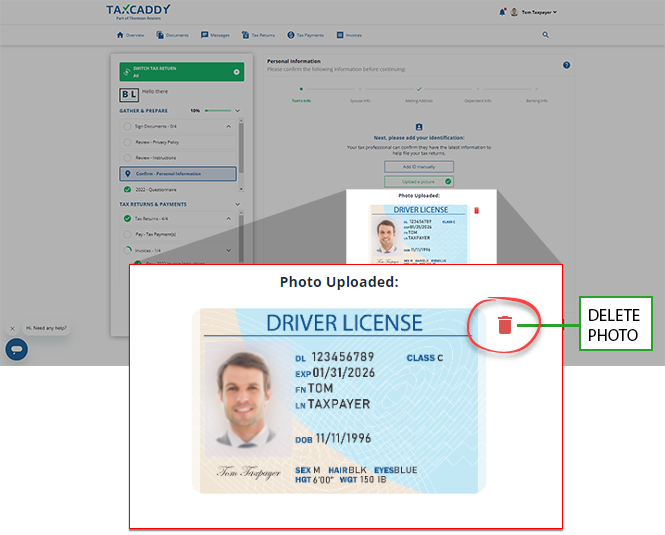Go to the Tom's Info step
Screen dimensions: 665x535
pos(301,95)
